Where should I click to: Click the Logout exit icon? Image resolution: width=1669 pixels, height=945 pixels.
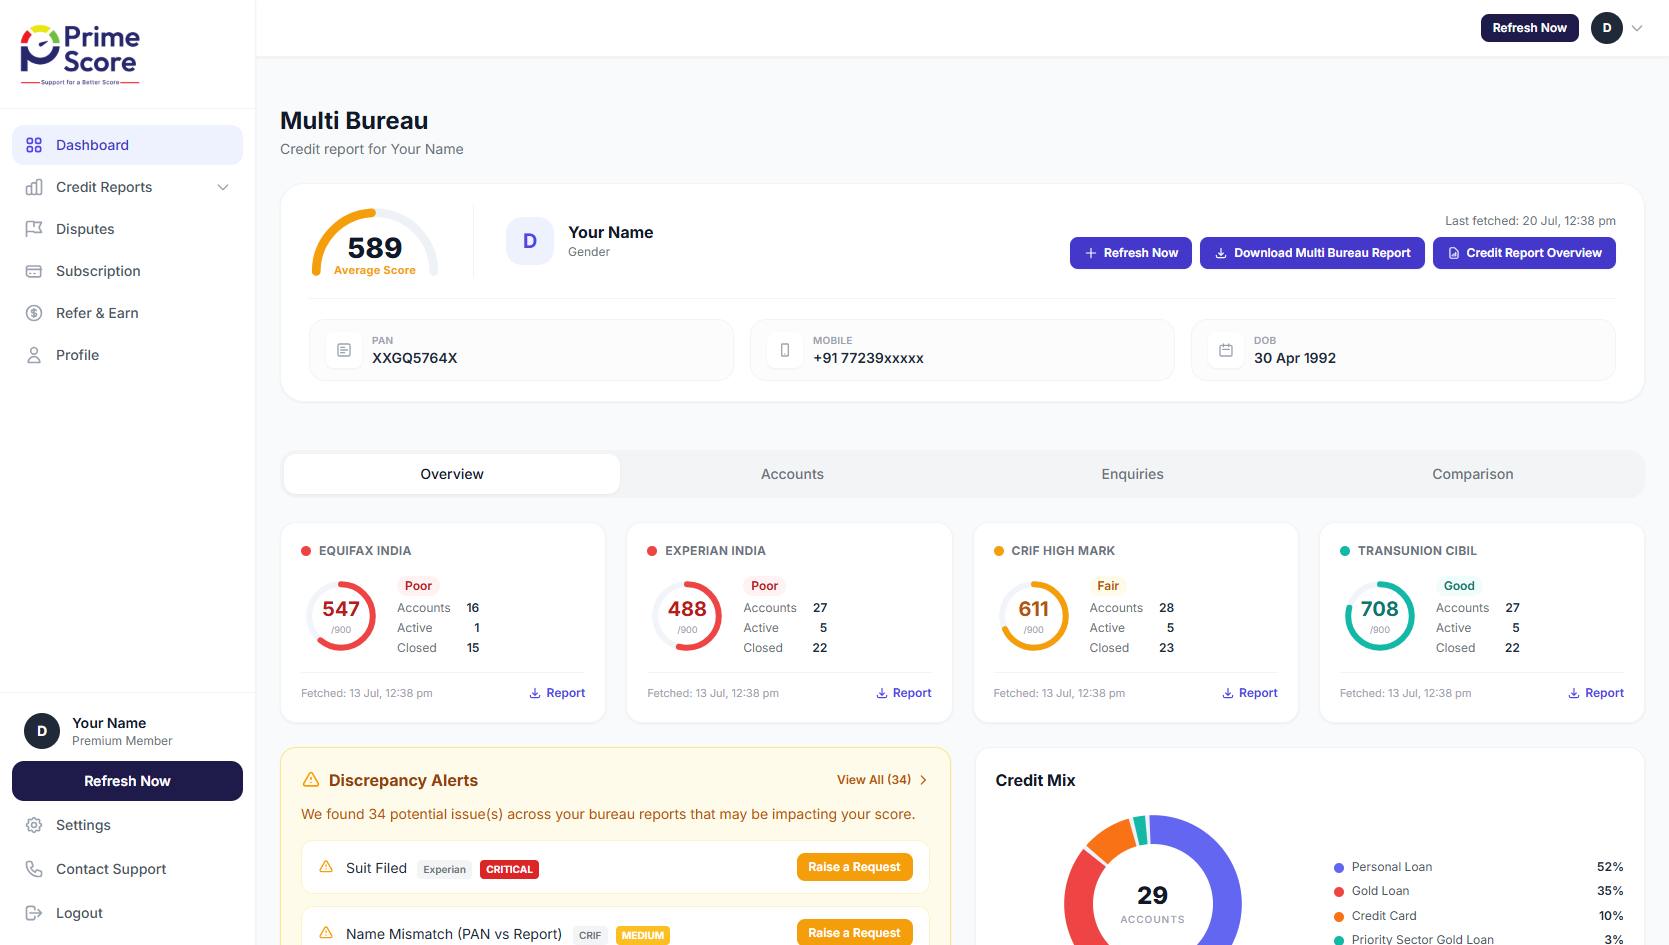34,913
